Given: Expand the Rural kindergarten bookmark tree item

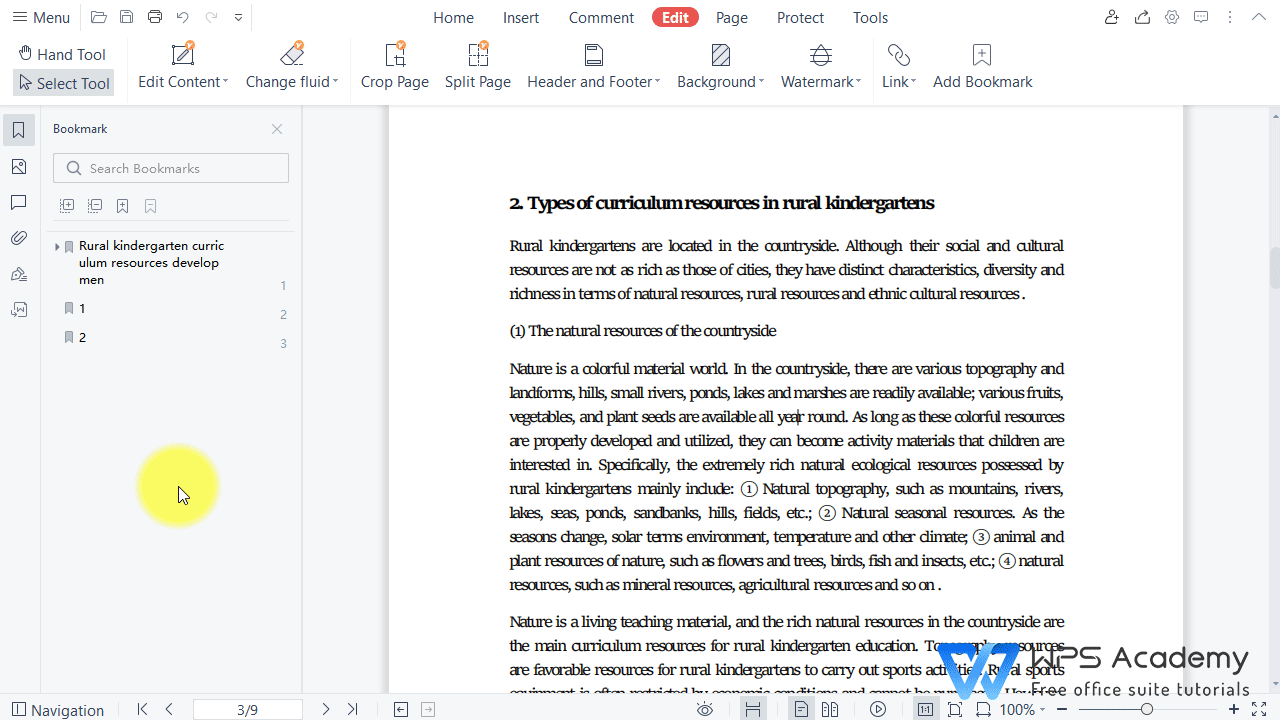Looking at the screenshot, I should [57, 246].
